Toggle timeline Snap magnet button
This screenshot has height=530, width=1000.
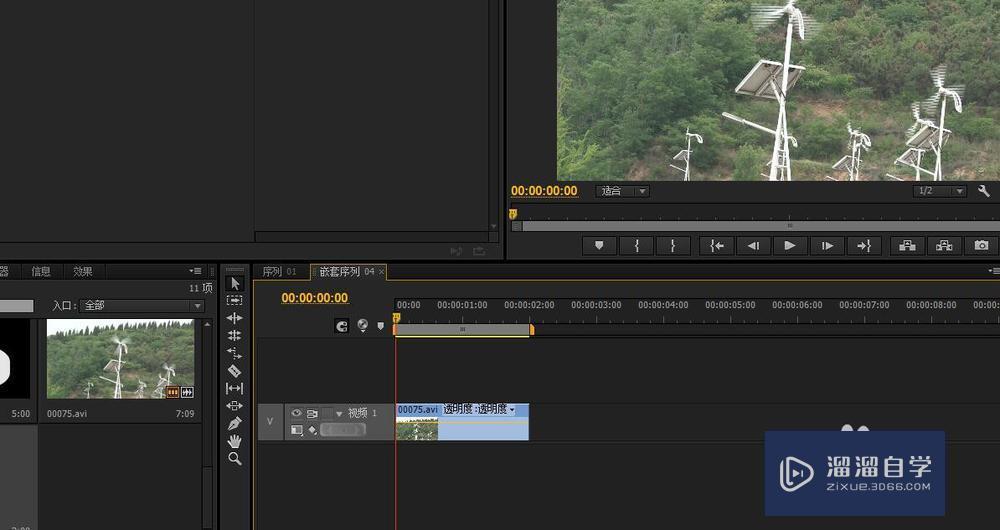click(x=342, y=325)
